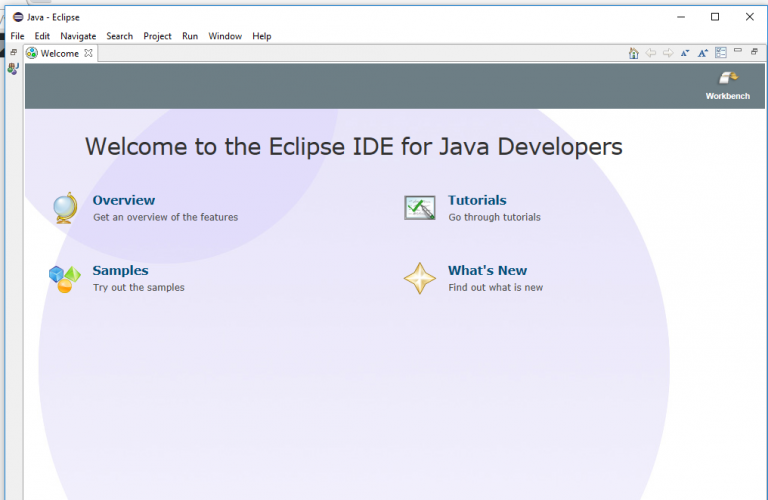Screen dimensions: 768x500
Task: Open the File menu
Action: pyautogui.click(x=17, y=36)
